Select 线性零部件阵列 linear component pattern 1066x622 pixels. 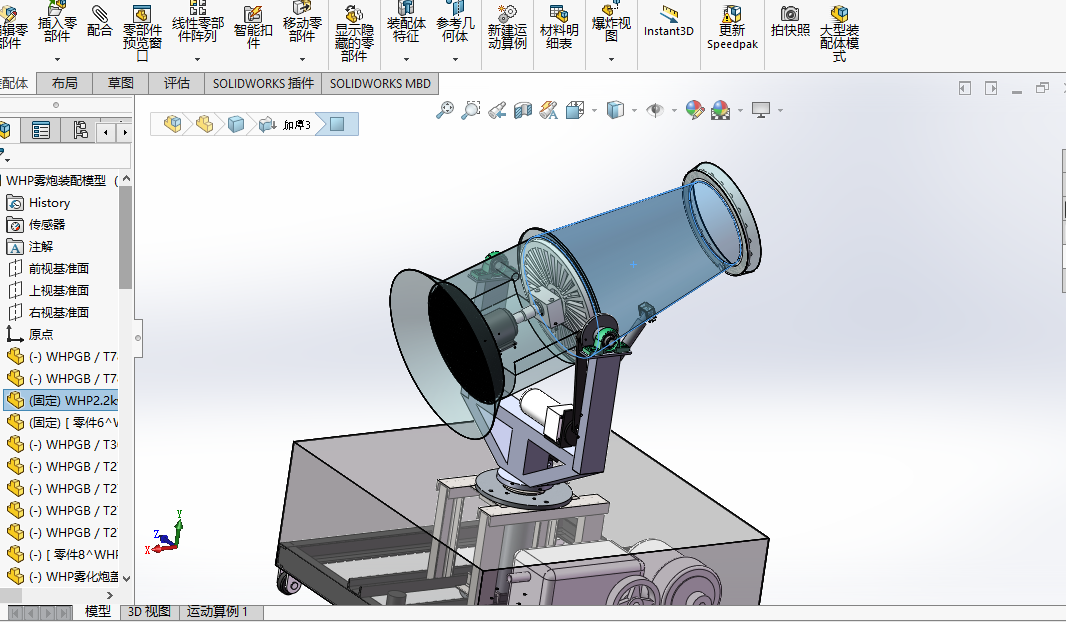[x=198, y=24]
